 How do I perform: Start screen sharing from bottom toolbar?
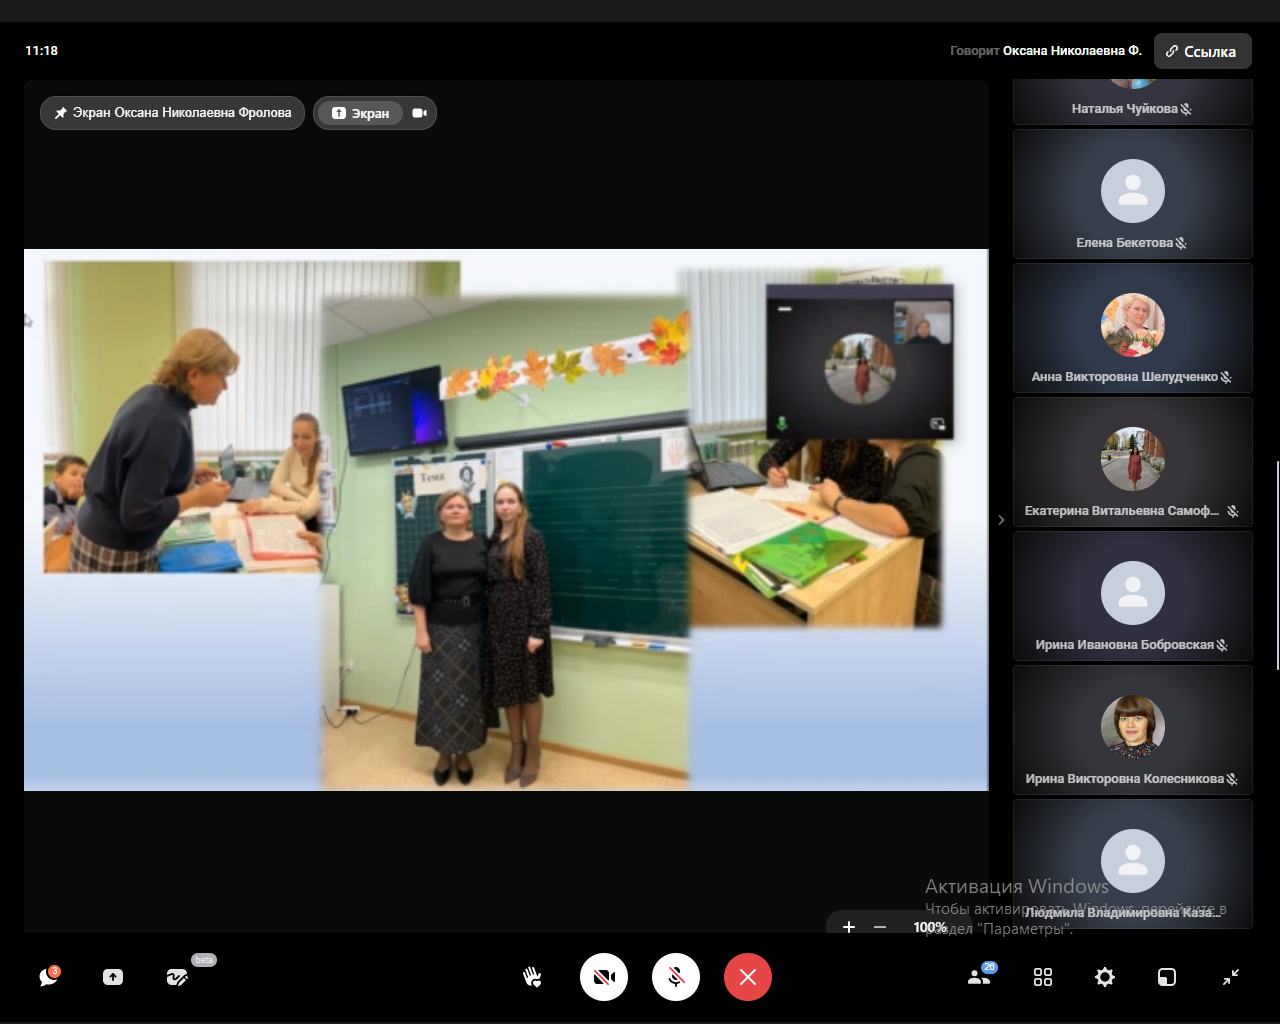tap(113, 977)
